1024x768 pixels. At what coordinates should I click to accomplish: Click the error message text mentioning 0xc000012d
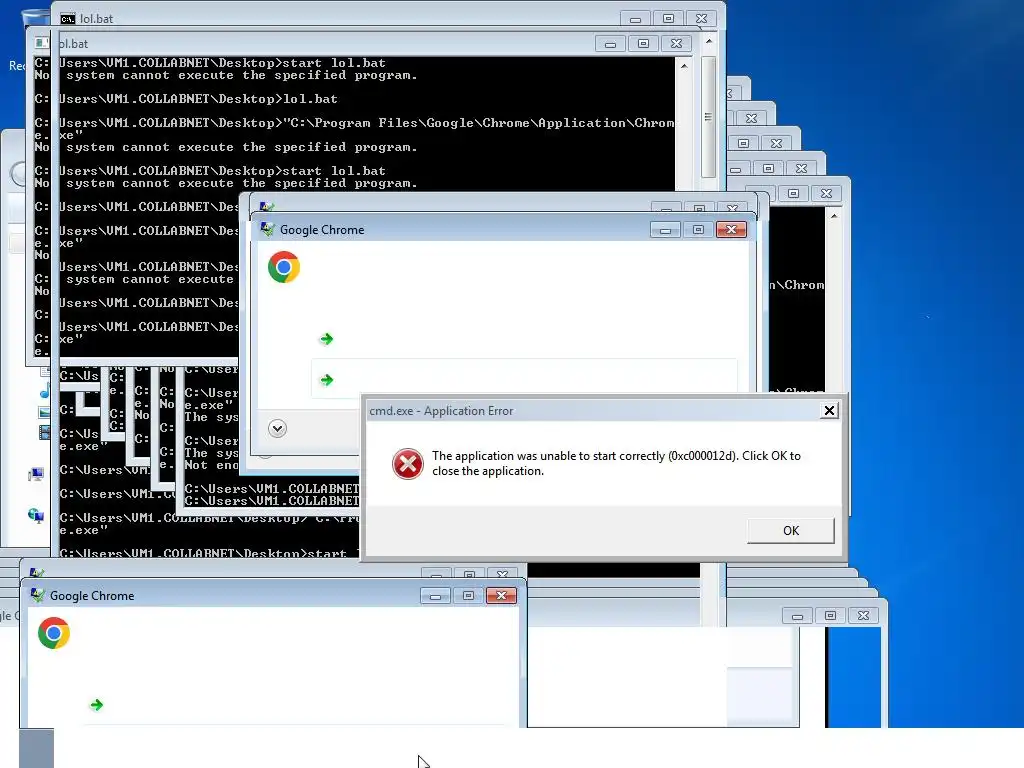tap(616, 463)
